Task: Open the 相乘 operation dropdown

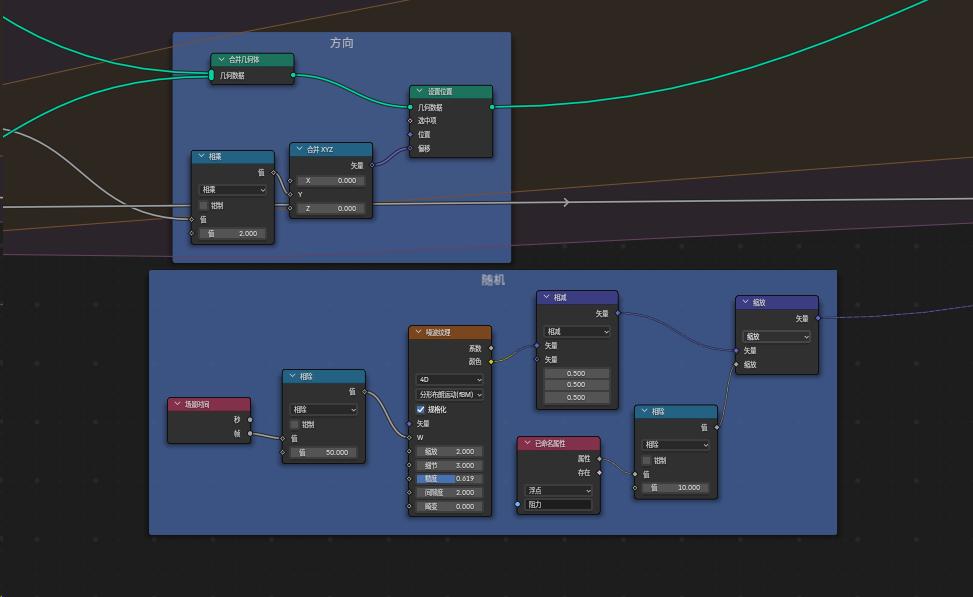Action: [233, 189]
